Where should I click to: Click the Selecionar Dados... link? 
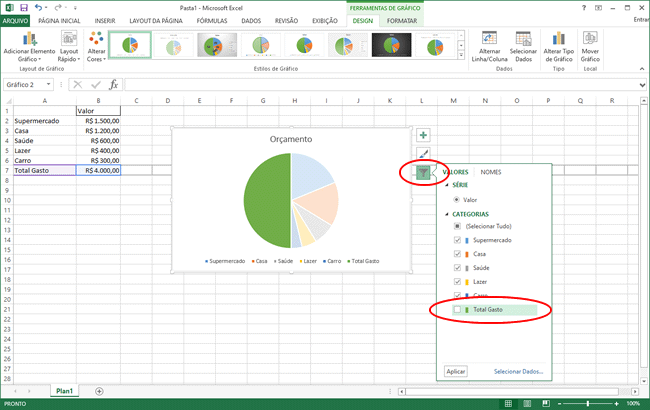tap(519, 371)
